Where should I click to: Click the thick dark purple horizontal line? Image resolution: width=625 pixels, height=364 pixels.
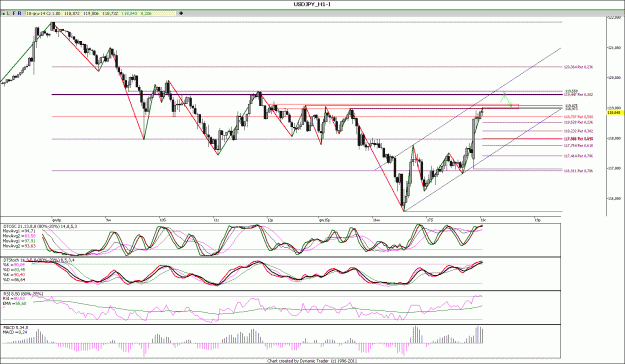[x=307, y=94]
